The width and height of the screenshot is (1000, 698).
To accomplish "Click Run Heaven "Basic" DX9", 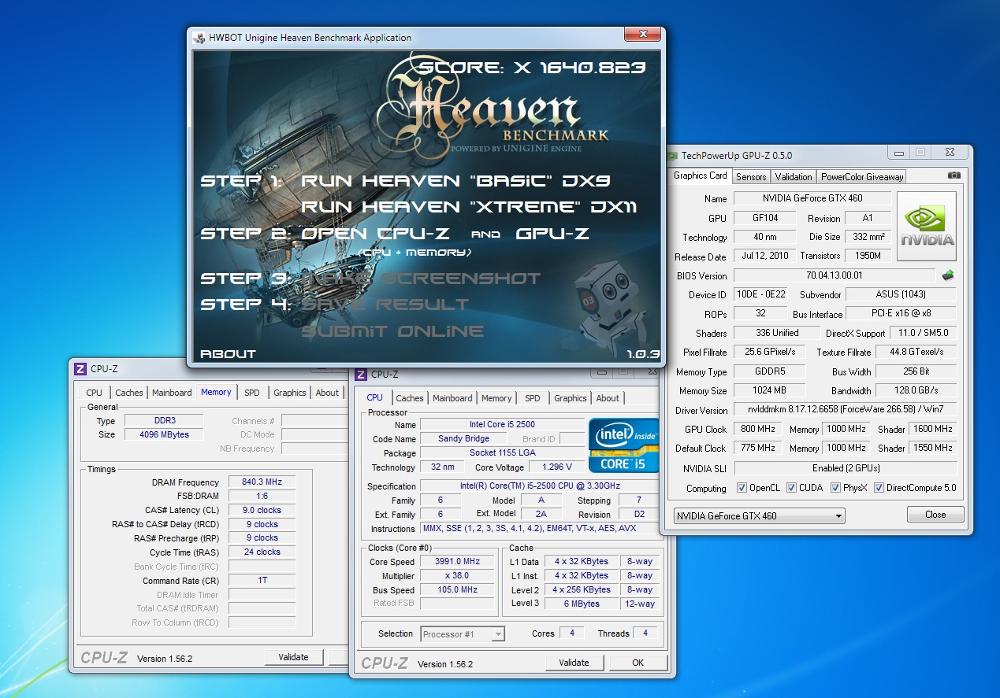I will [x=455, y=181].
